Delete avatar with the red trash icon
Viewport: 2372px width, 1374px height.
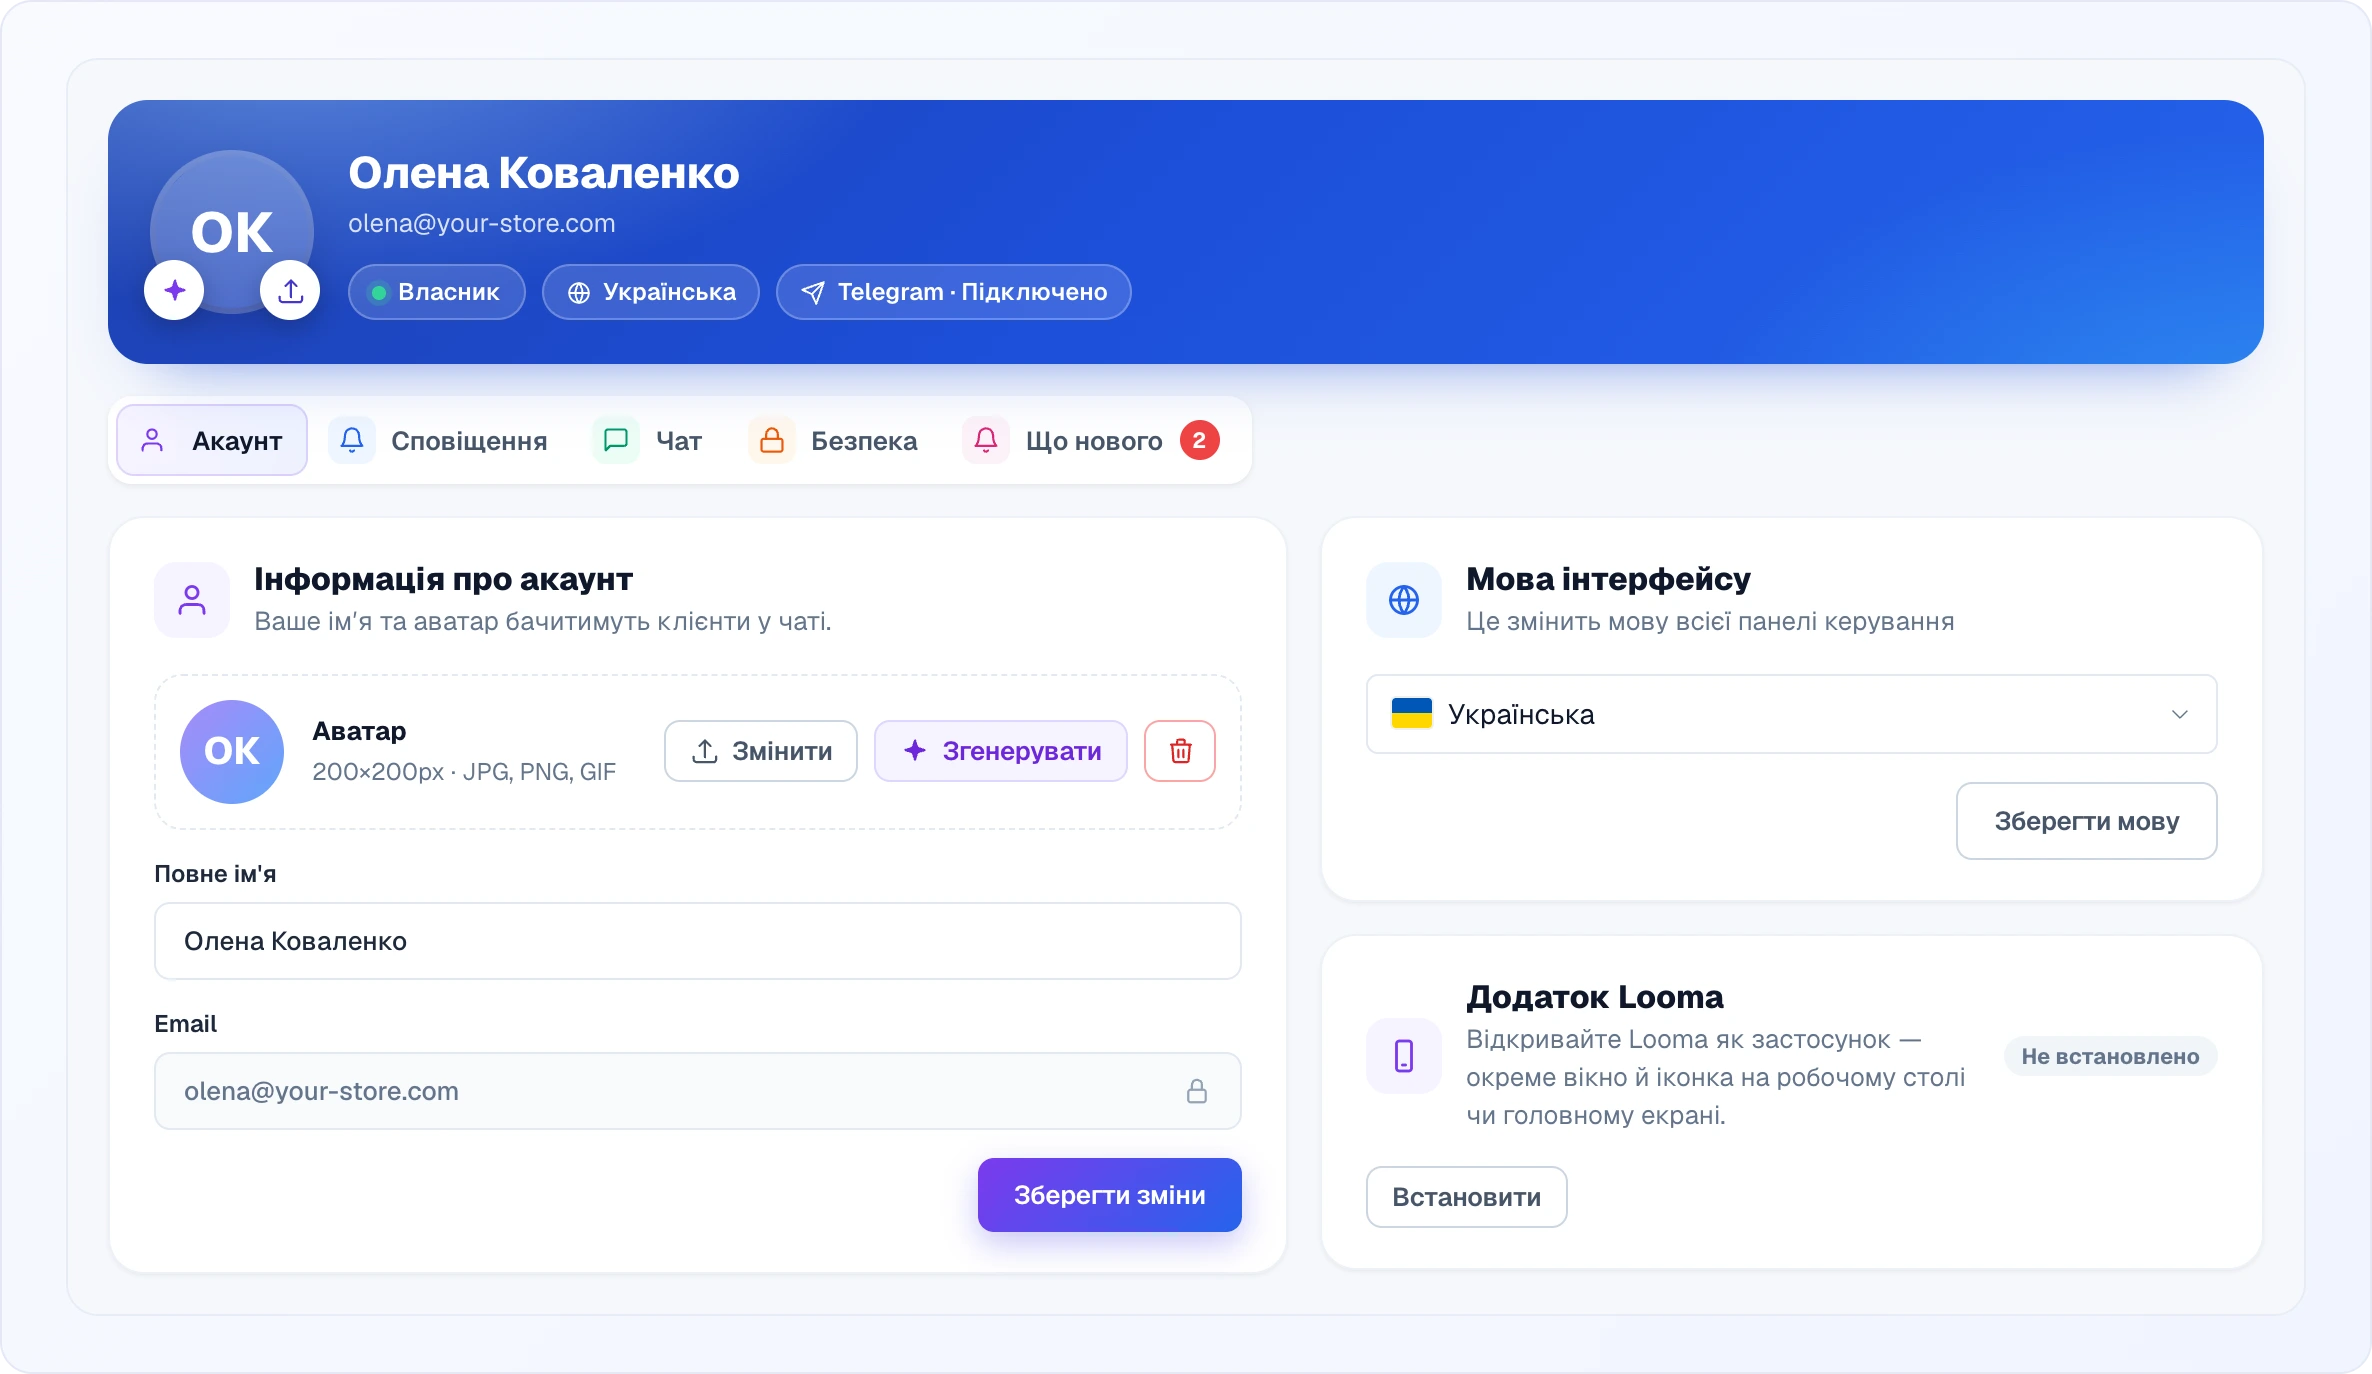tap(1180, 751)
